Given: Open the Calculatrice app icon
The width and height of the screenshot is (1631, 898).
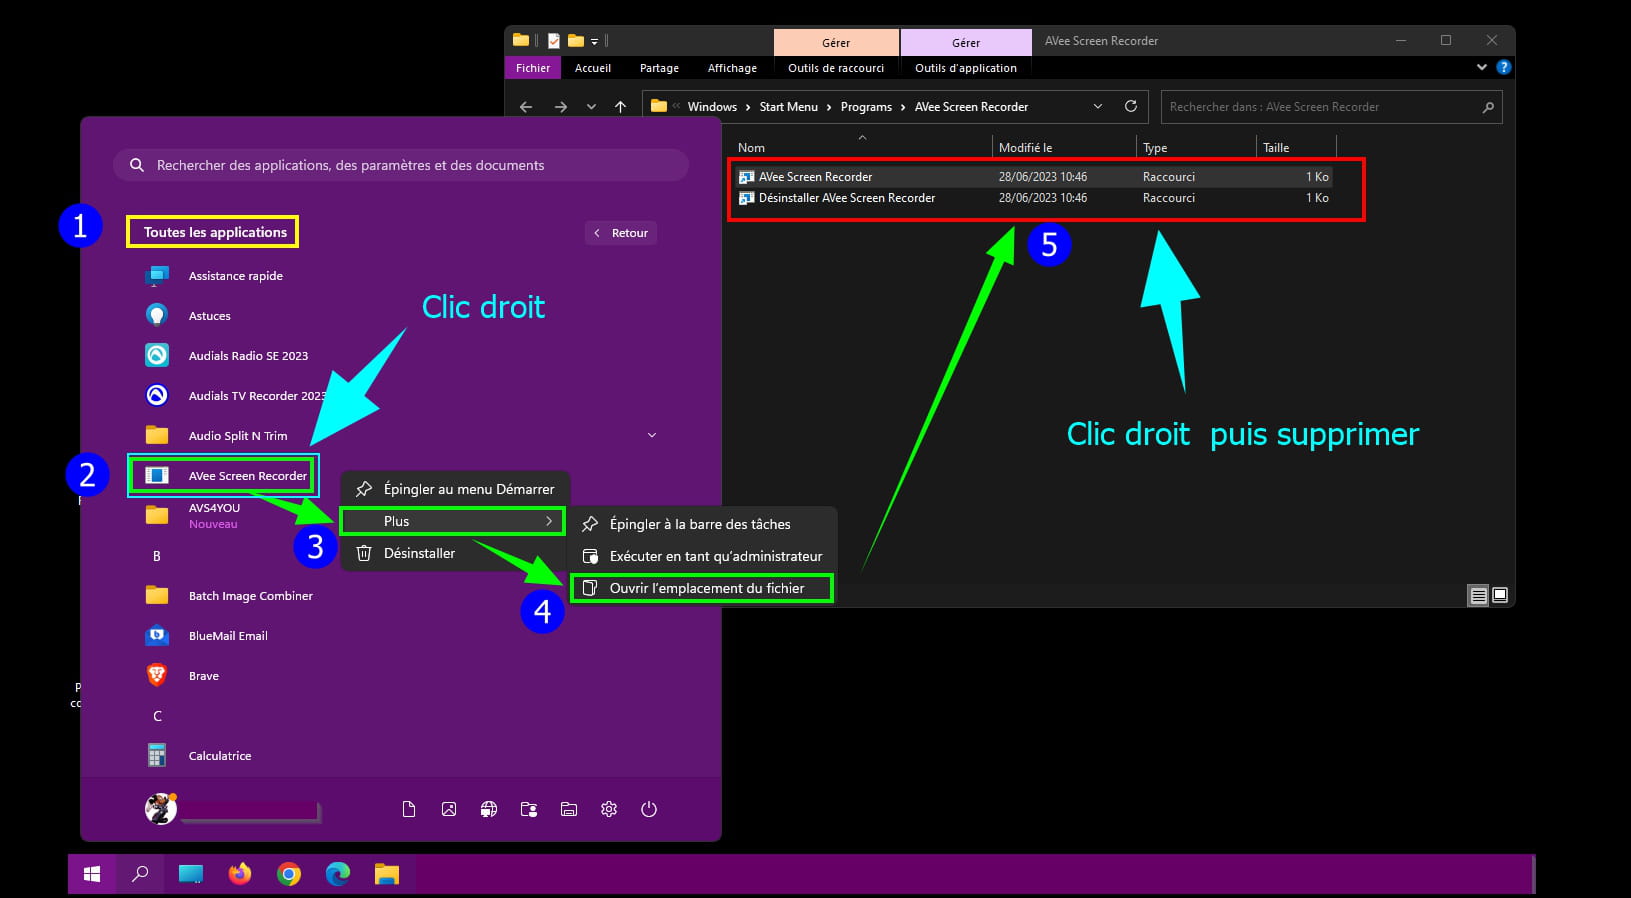Looking at the screenshot, I should 157,755.
